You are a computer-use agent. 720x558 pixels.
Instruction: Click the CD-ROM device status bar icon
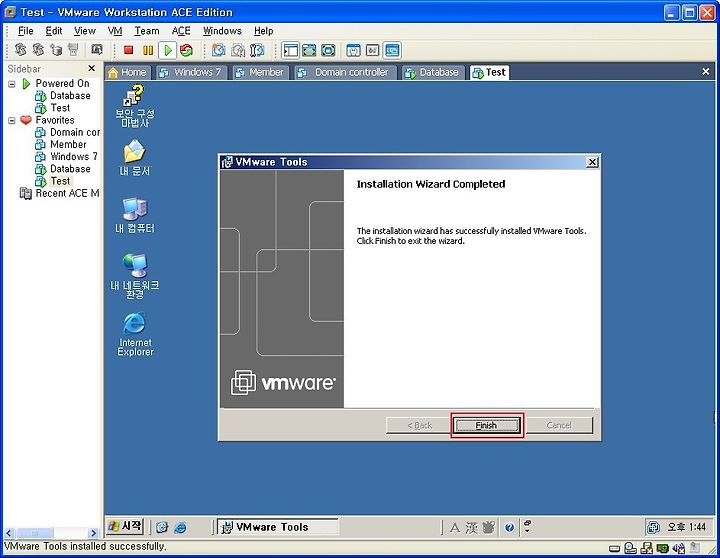click(630, 548)
